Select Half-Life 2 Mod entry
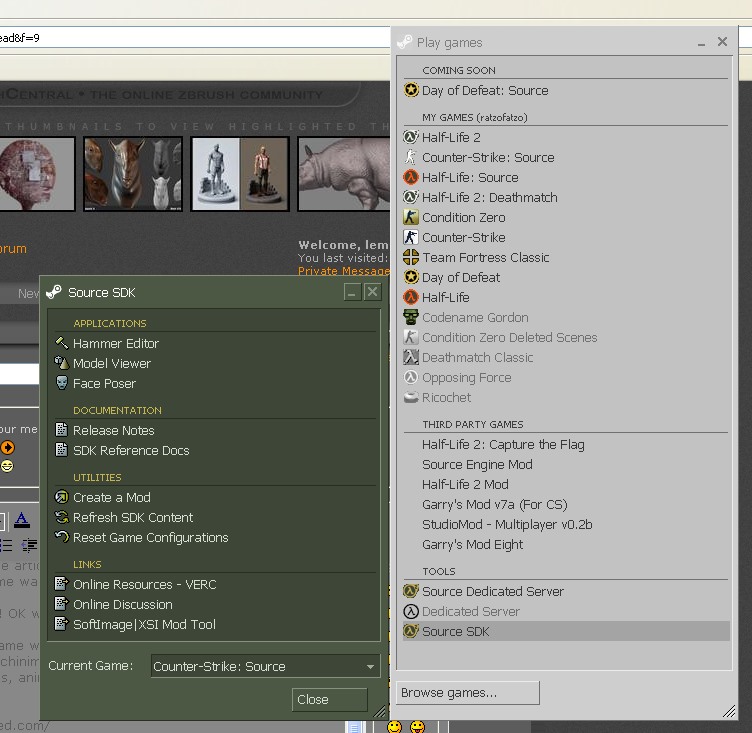752x733 pixels. click(x=465, y=485)
